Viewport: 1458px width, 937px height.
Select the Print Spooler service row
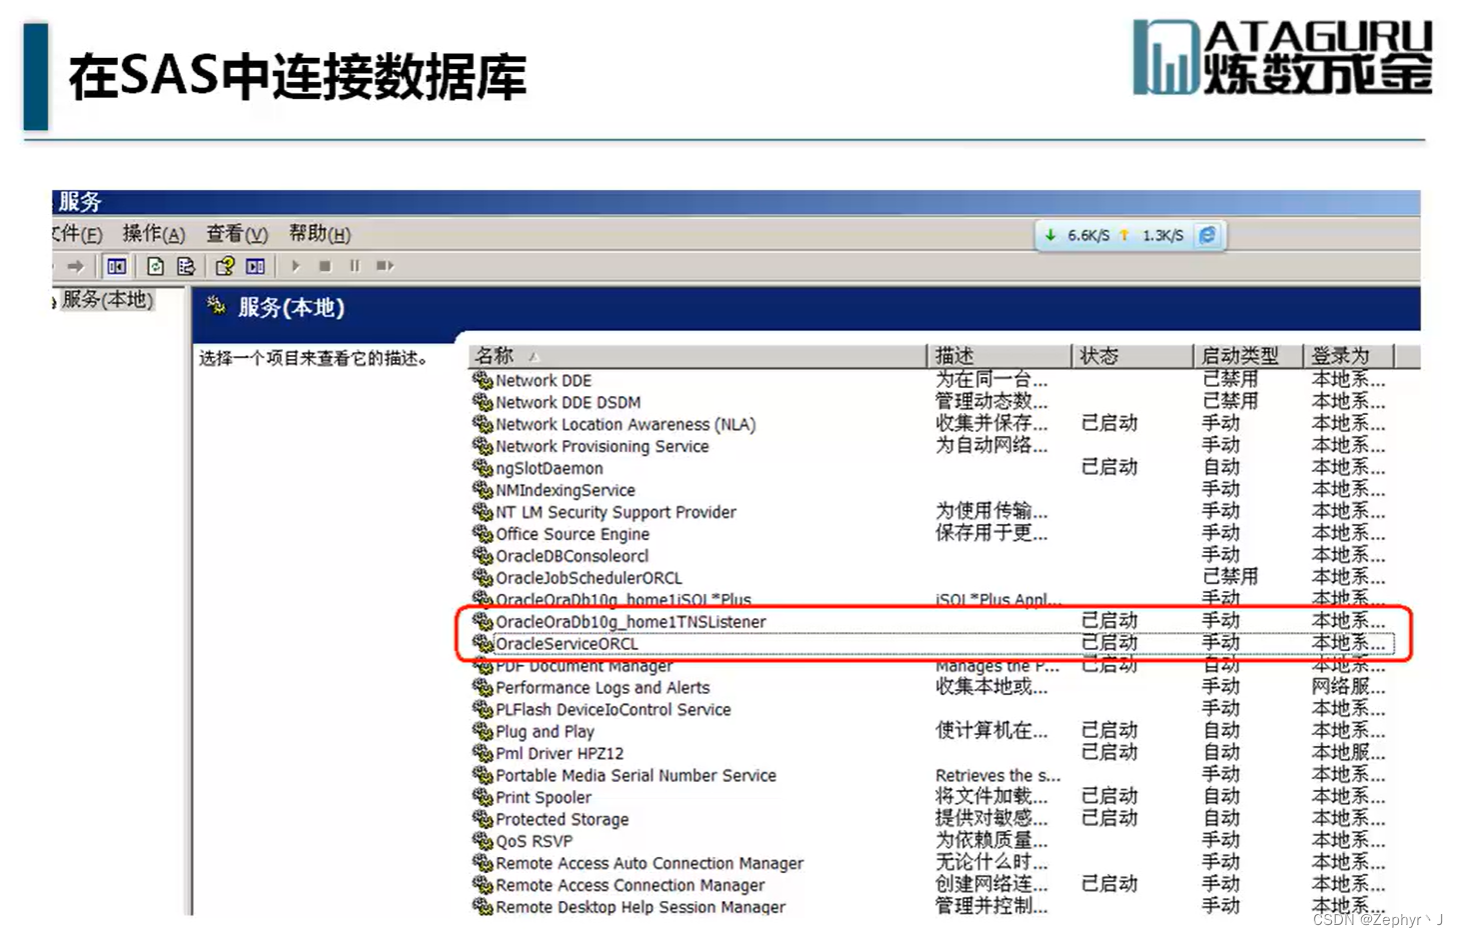point(543,797)
